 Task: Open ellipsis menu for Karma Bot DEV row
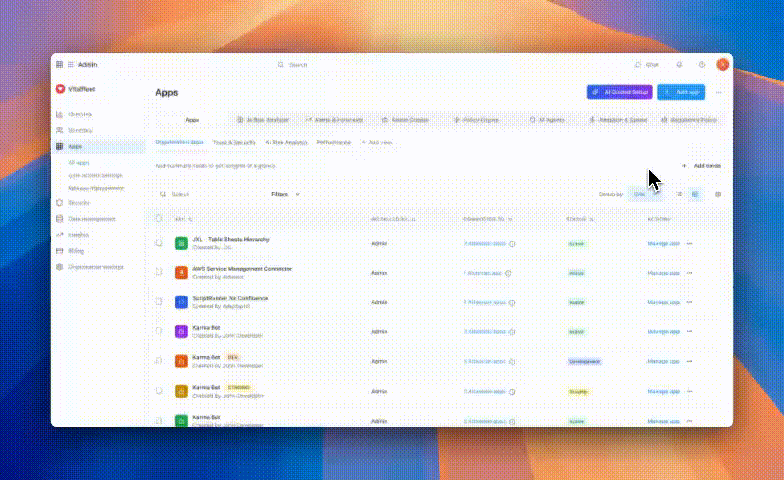(x=690, y=361)
